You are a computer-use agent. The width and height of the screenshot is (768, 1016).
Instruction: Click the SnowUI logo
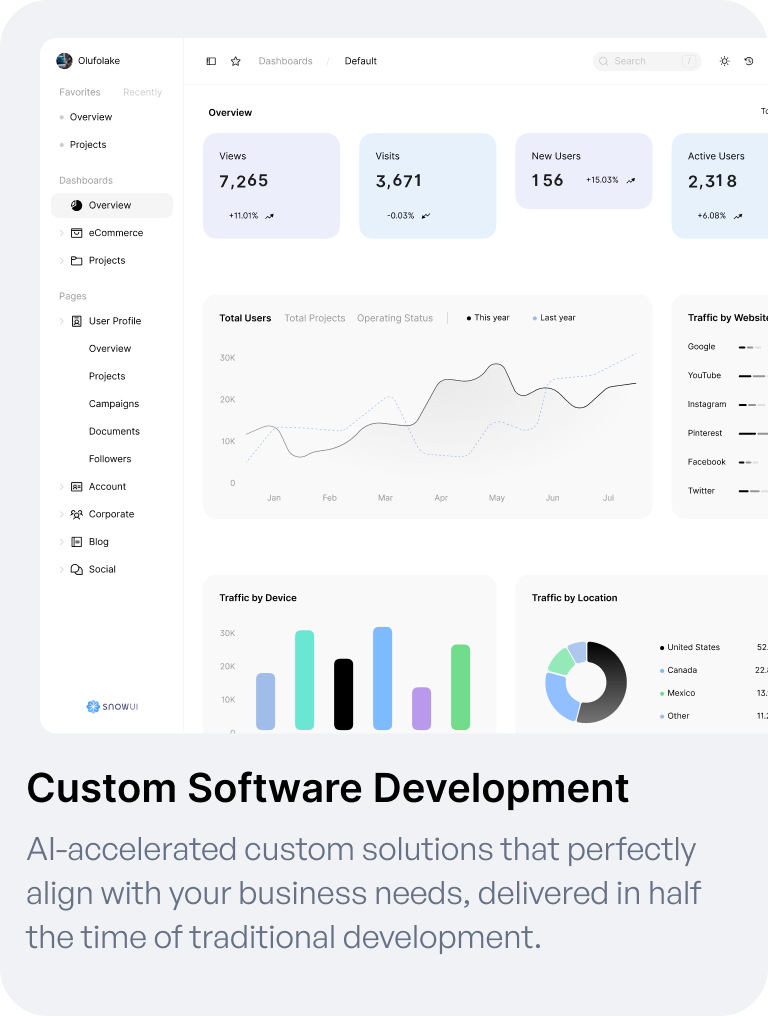pos(112,706)
